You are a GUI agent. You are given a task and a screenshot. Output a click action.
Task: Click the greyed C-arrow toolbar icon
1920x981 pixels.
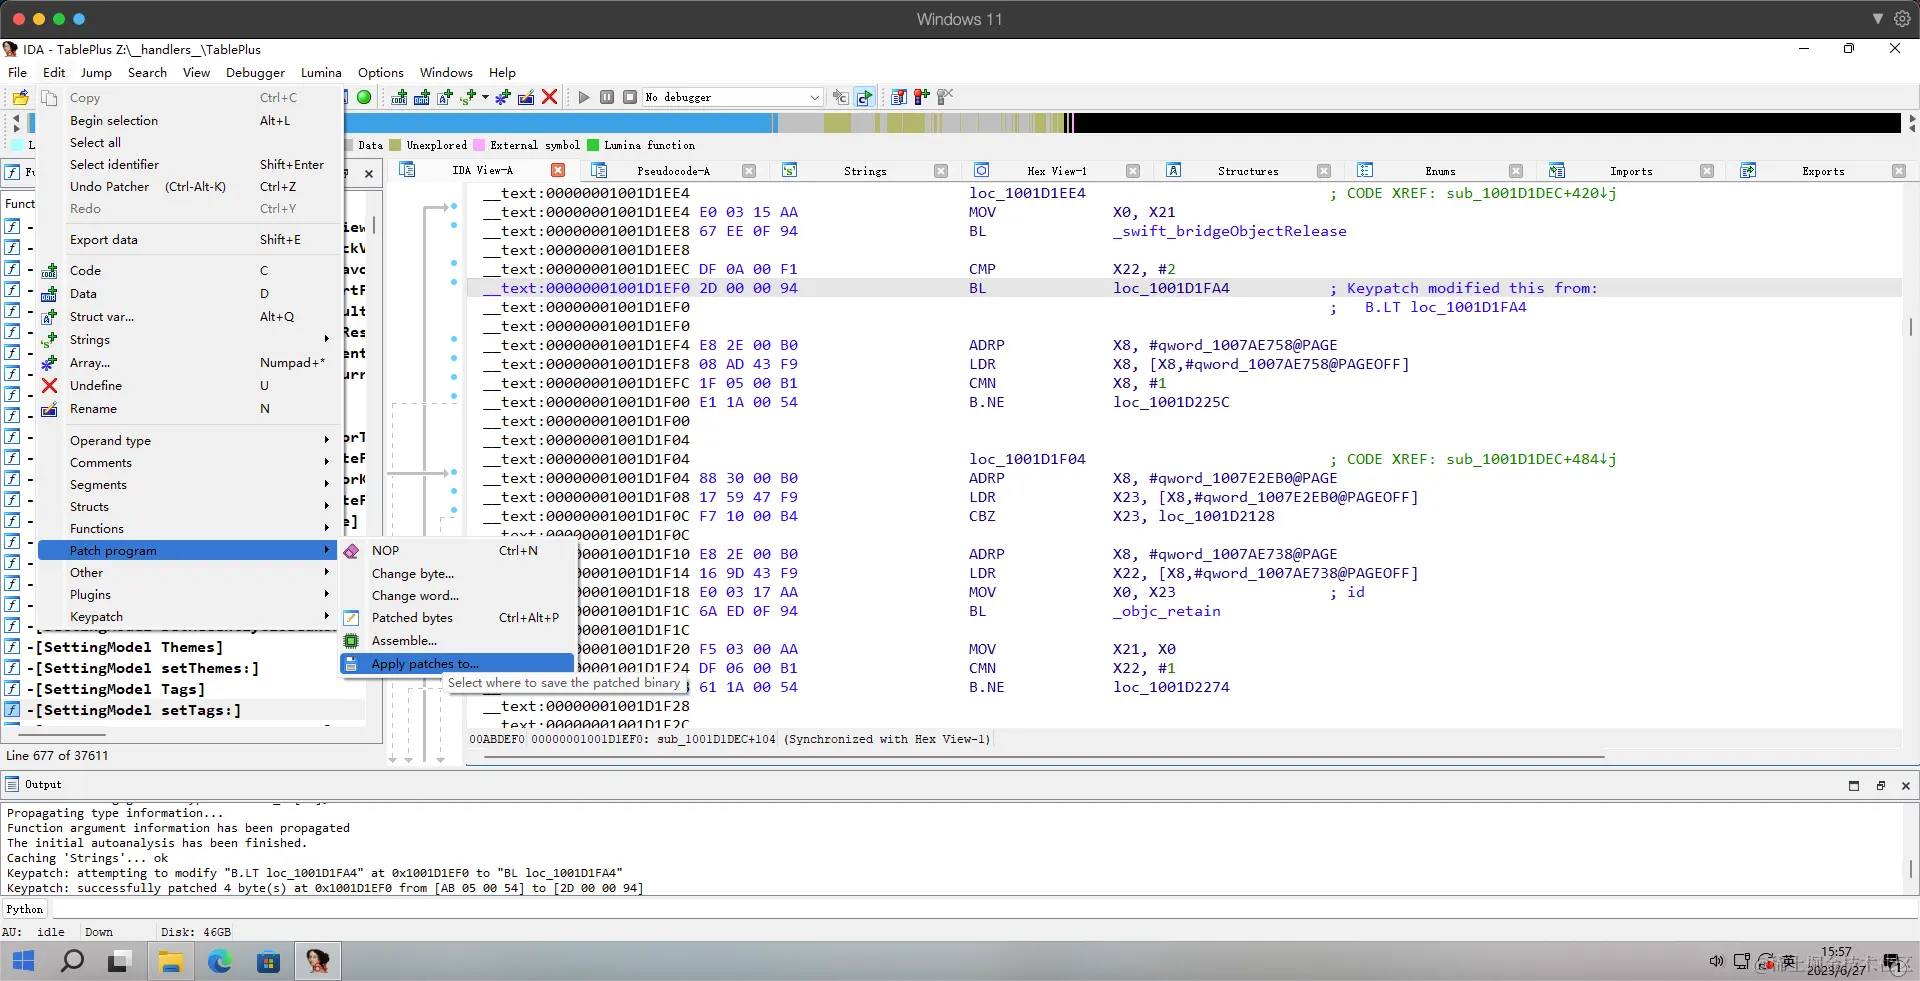coord(841,97)
